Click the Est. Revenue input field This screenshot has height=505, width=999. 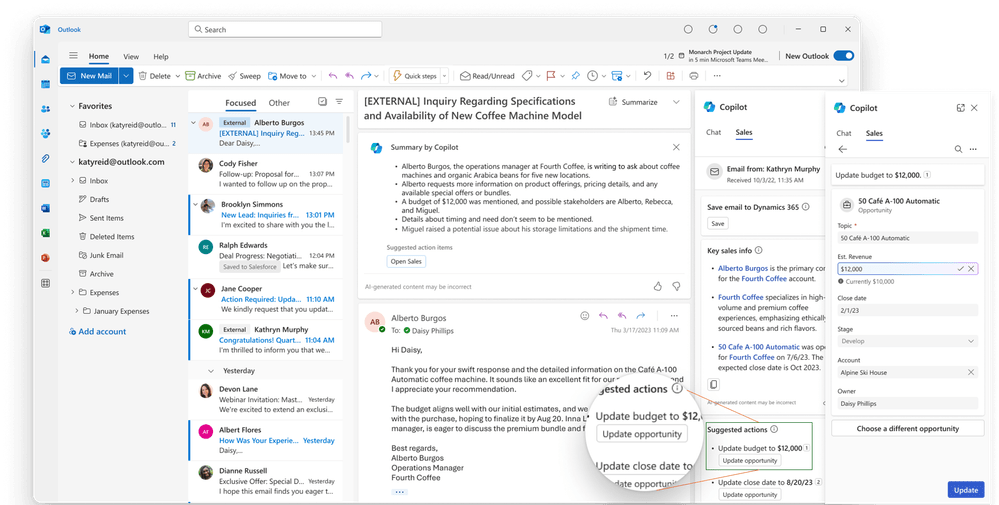tap(893, 269)
